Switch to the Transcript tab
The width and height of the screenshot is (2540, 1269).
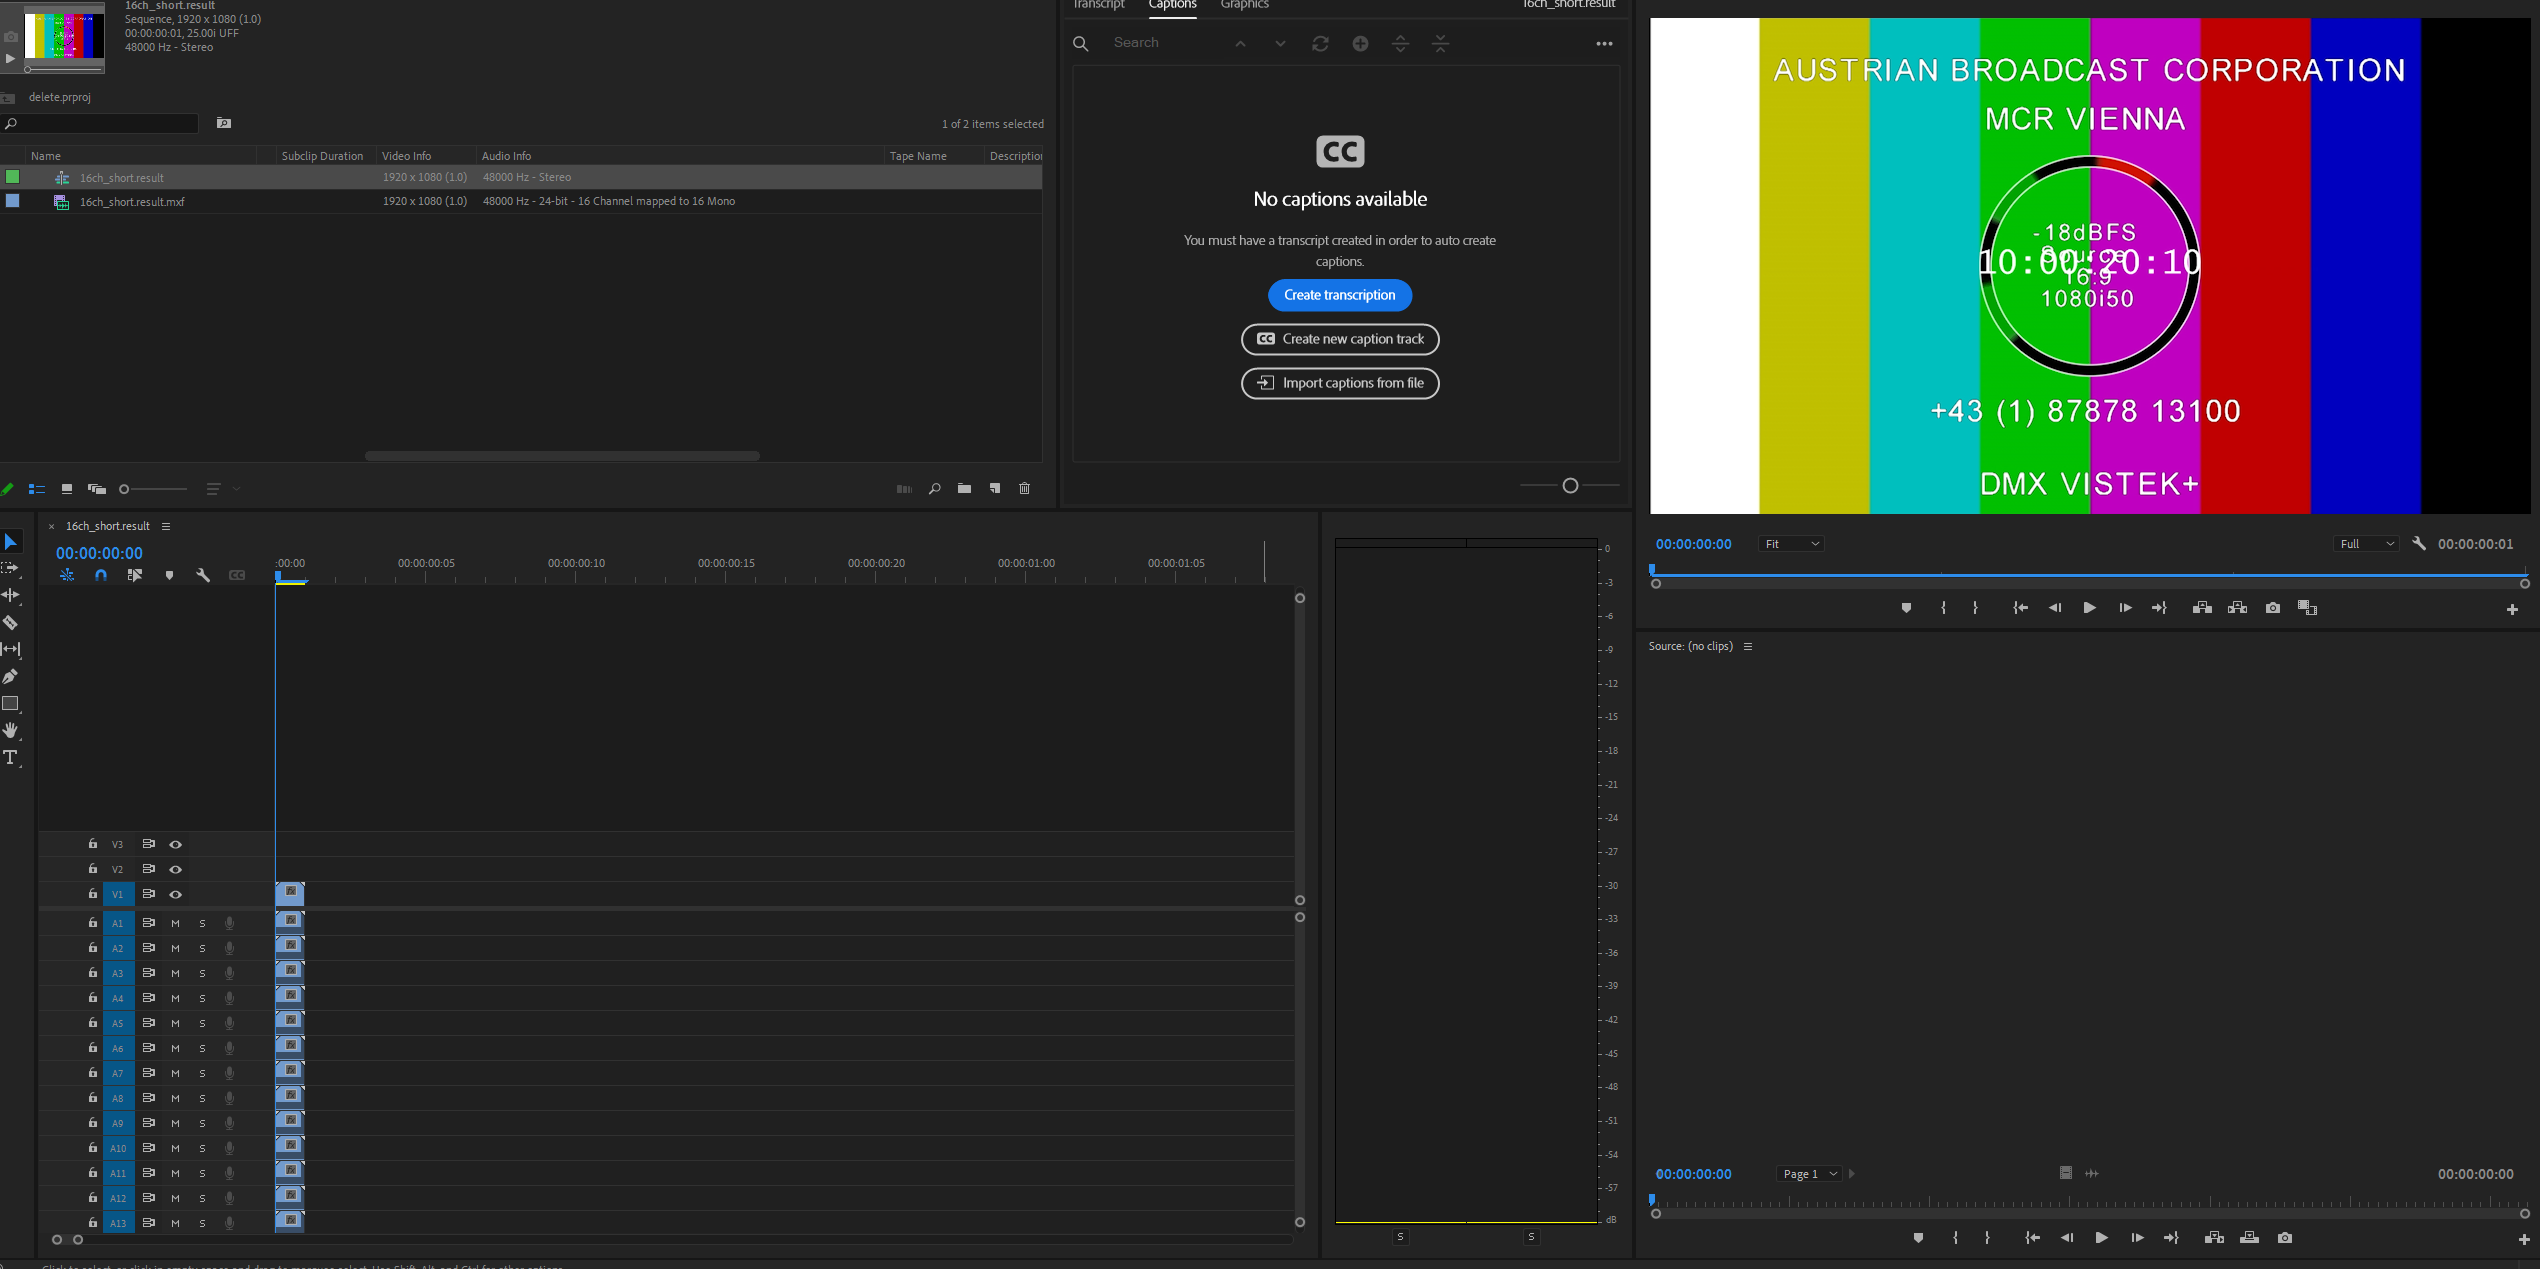point(1099,5)
